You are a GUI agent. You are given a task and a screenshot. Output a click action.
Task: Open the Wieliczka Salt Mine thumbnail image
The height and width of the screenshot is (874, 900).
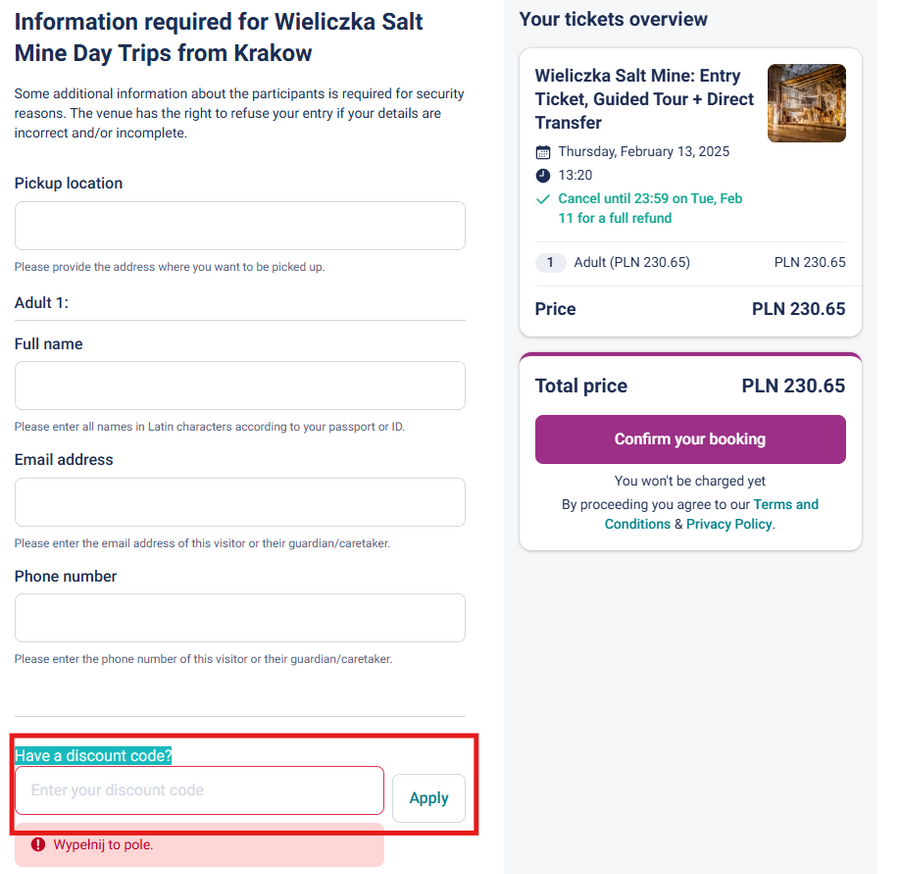pos(806,103)
